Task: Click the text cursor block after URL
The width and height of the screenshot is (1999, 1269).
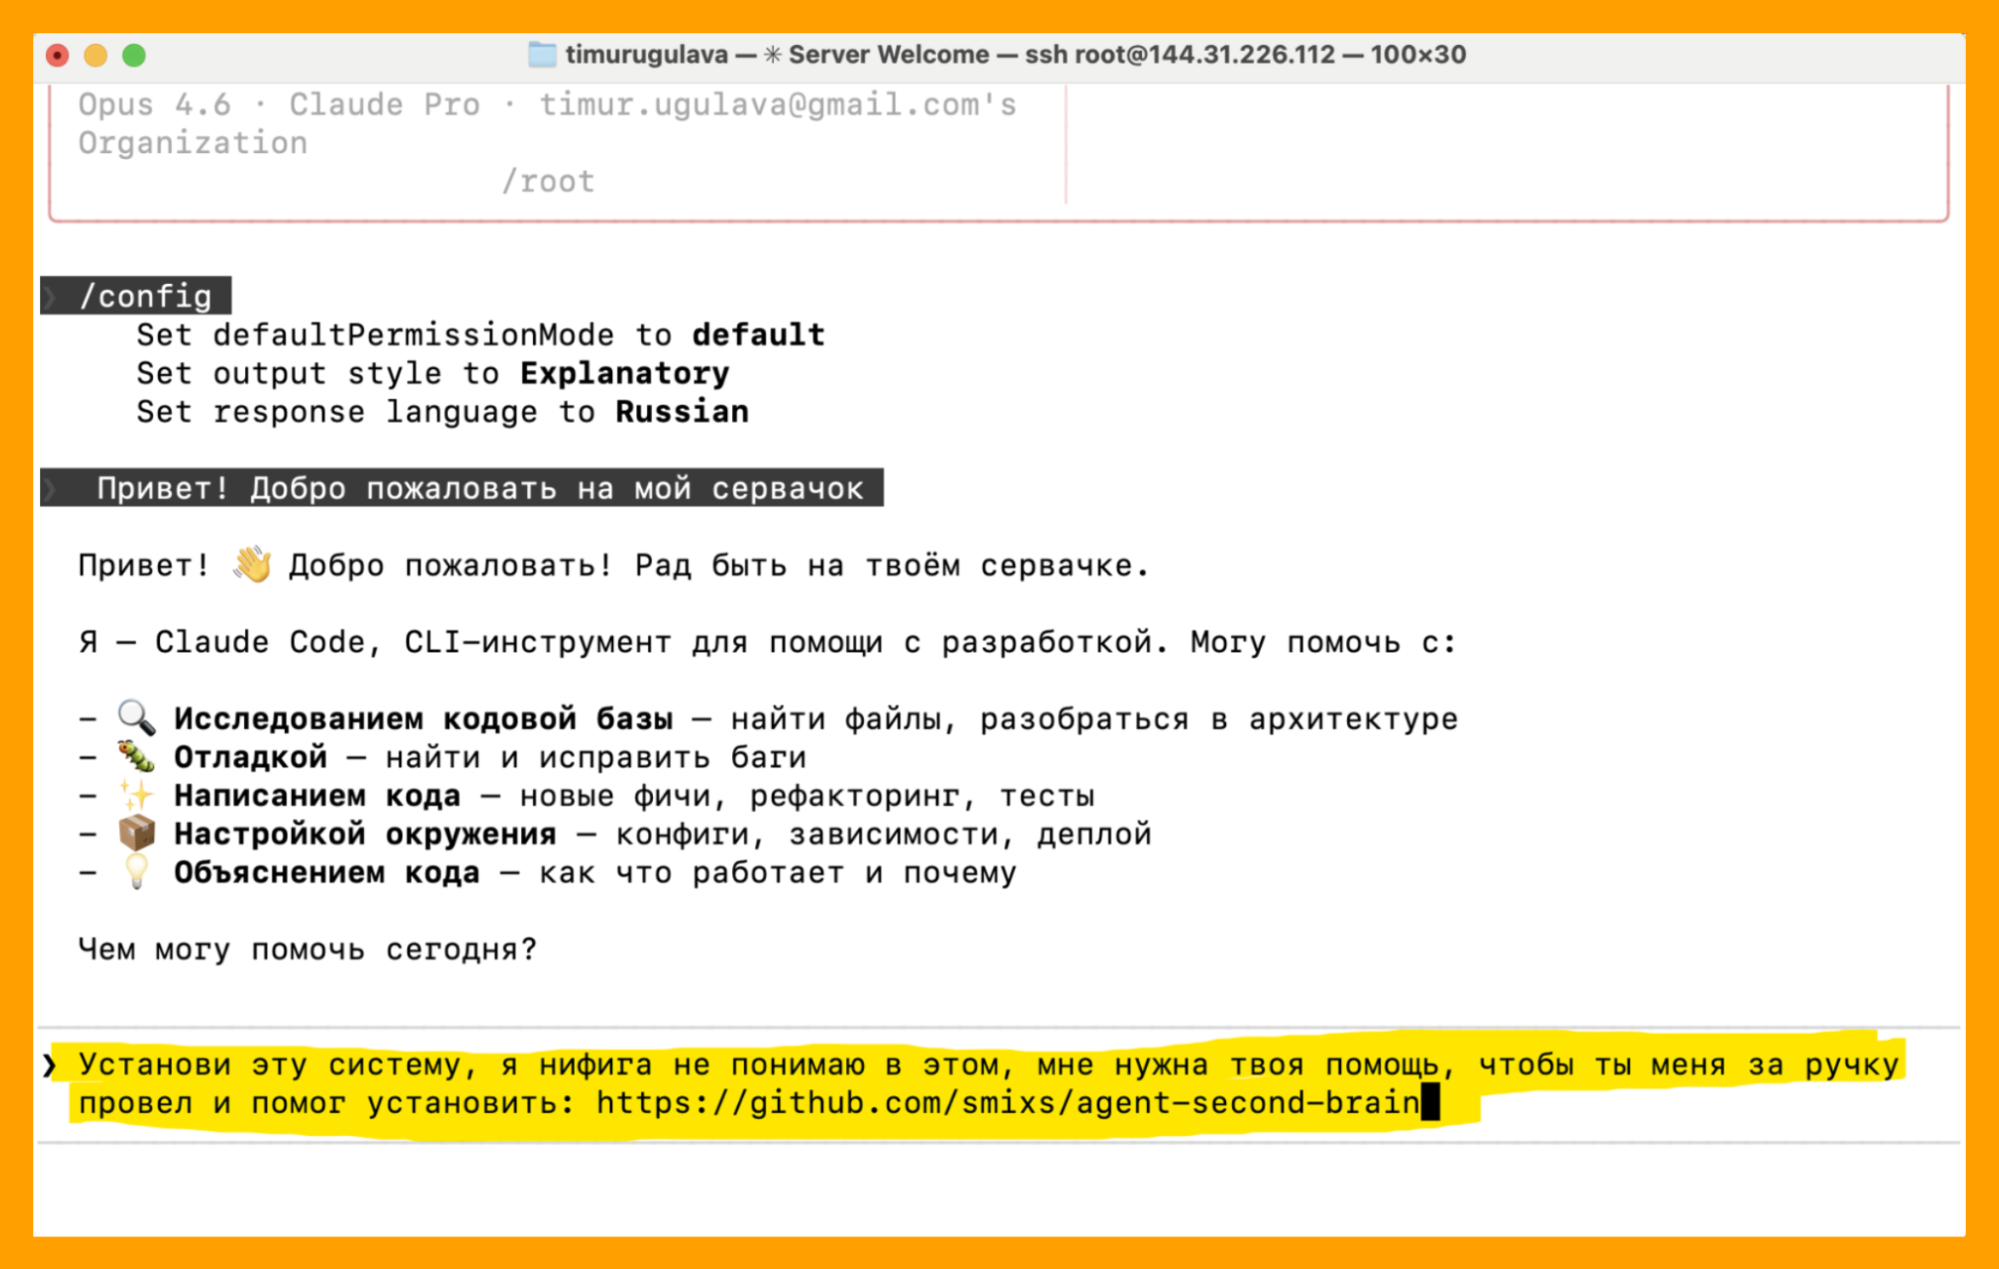Action: [1430, 1103]
